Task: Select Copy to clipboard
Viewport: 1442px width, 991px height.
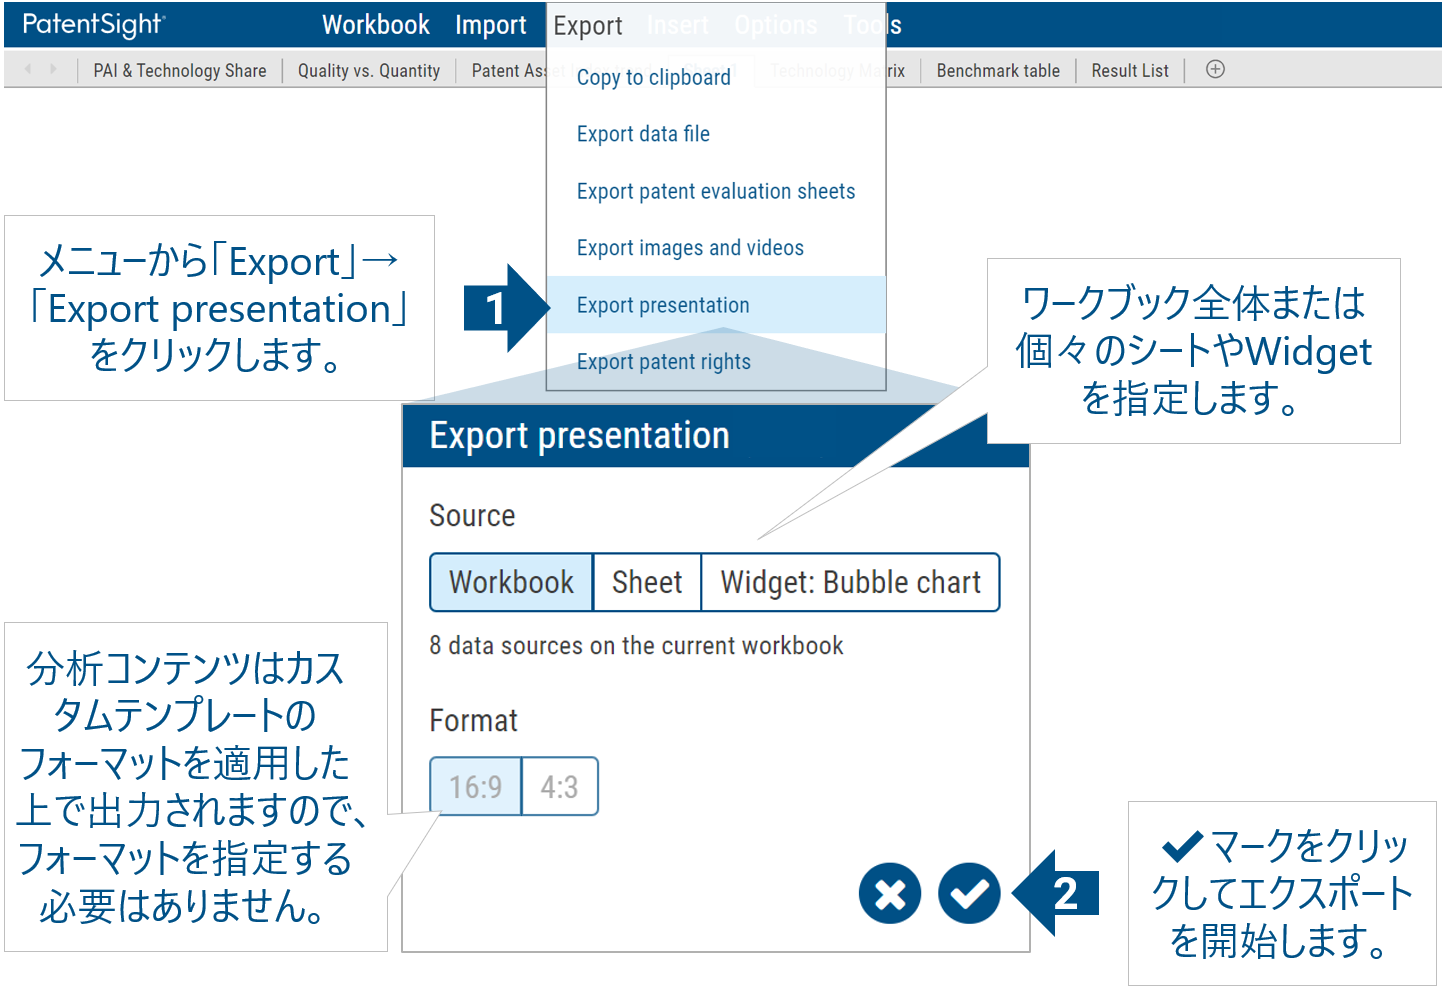Action: (x=653, y=77)
